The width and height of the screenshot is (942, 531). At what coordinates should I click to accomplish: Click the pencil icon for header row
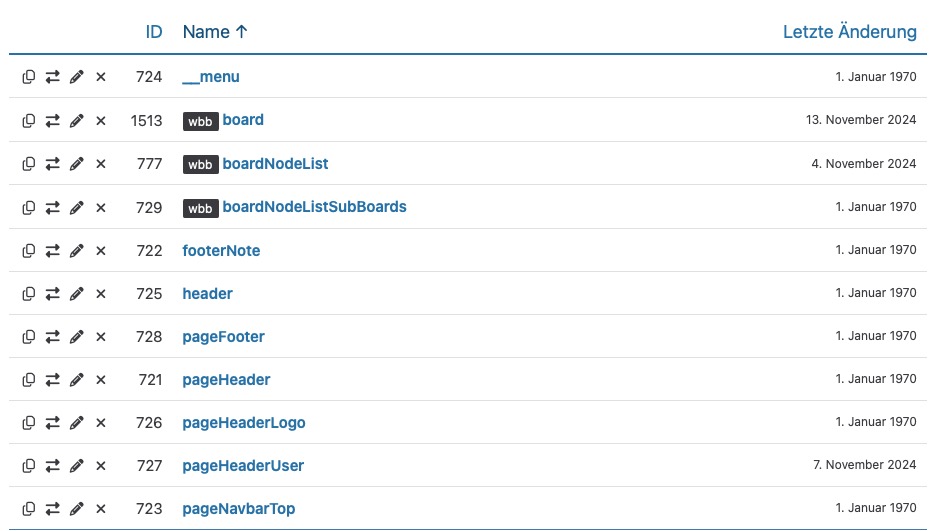[77, 294]
